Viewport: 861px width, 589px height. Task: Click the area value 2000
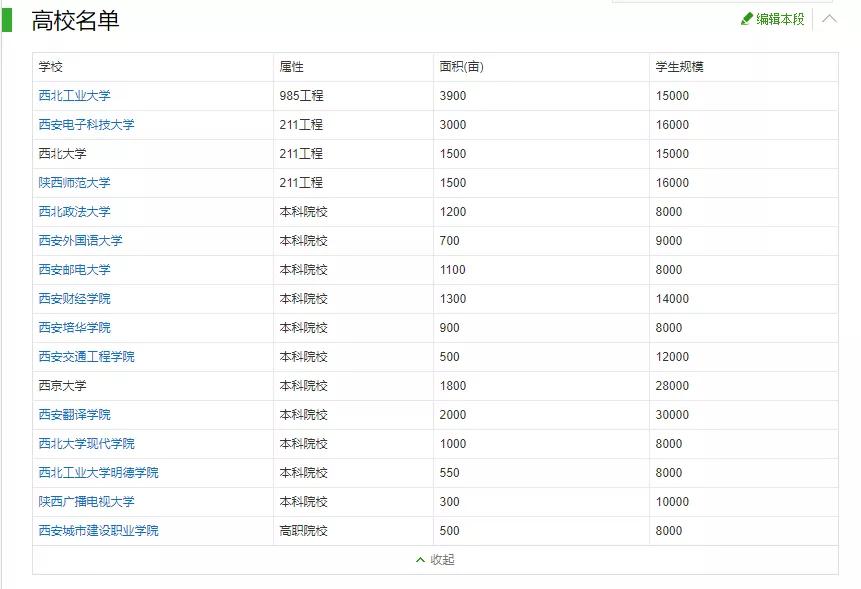coord(453,414)
